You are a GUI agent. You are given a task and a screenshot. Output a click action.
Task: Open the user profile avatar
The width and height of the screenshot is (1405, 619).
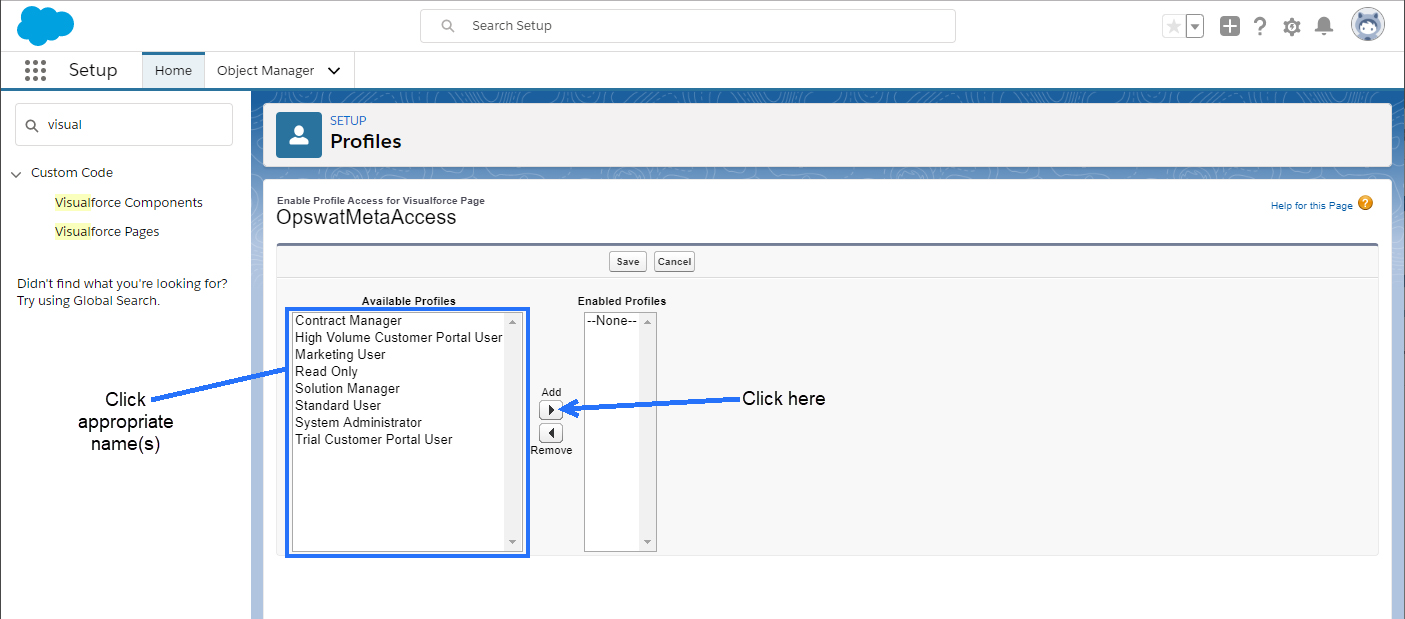tap(1368, 25)
